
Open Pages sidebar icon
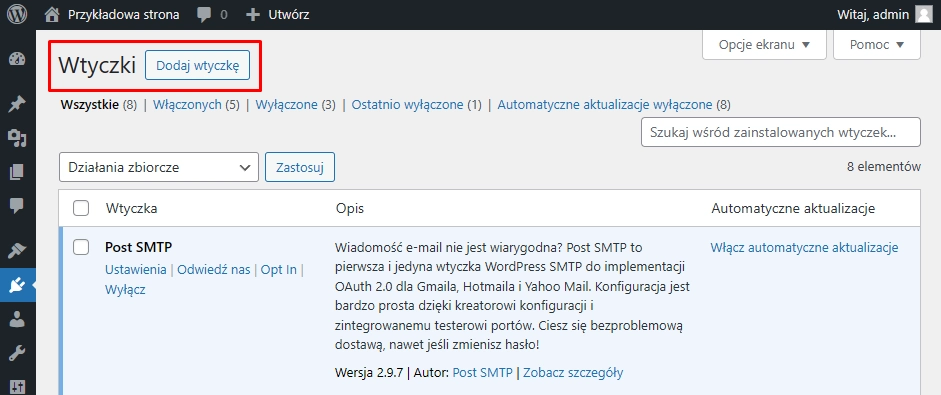[x=17, y=172]
